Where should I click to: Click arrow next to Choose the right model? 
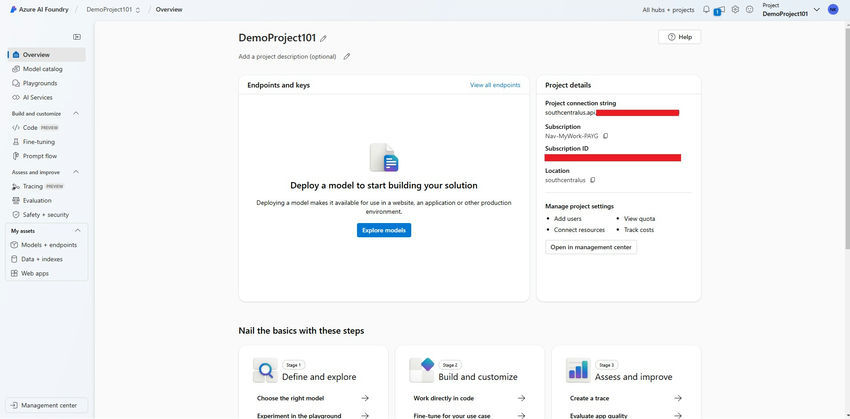(x=365, y=398)
